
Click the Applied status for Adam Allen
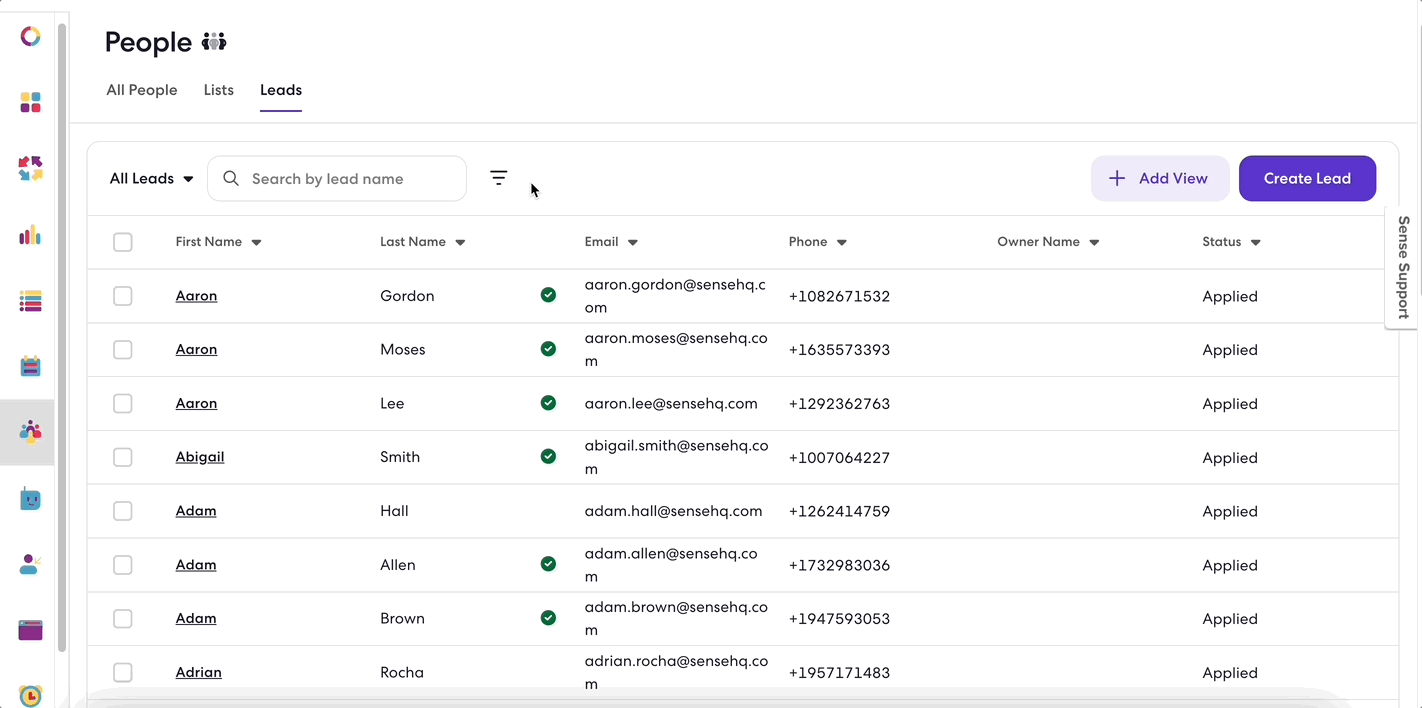pos(1230,565)
